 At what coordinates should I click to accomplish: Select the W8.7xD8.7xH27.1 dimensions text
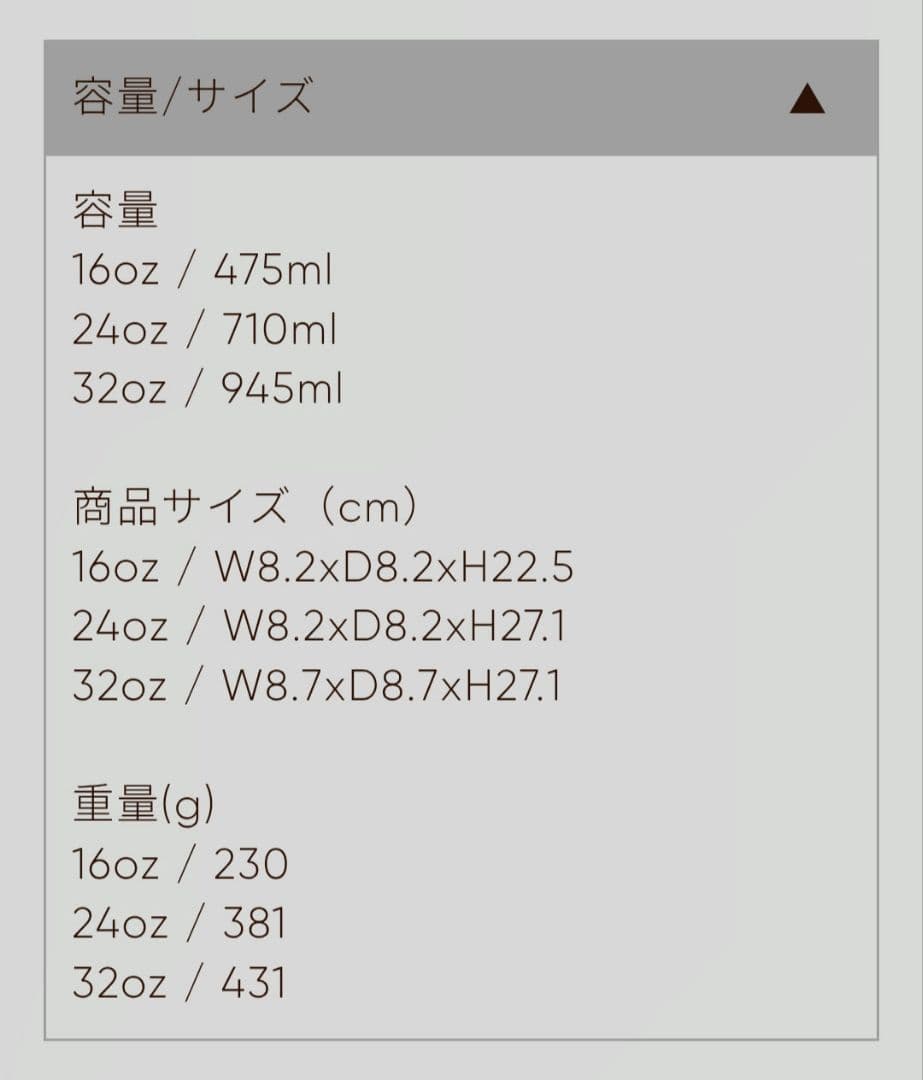[x=392, y=686]
